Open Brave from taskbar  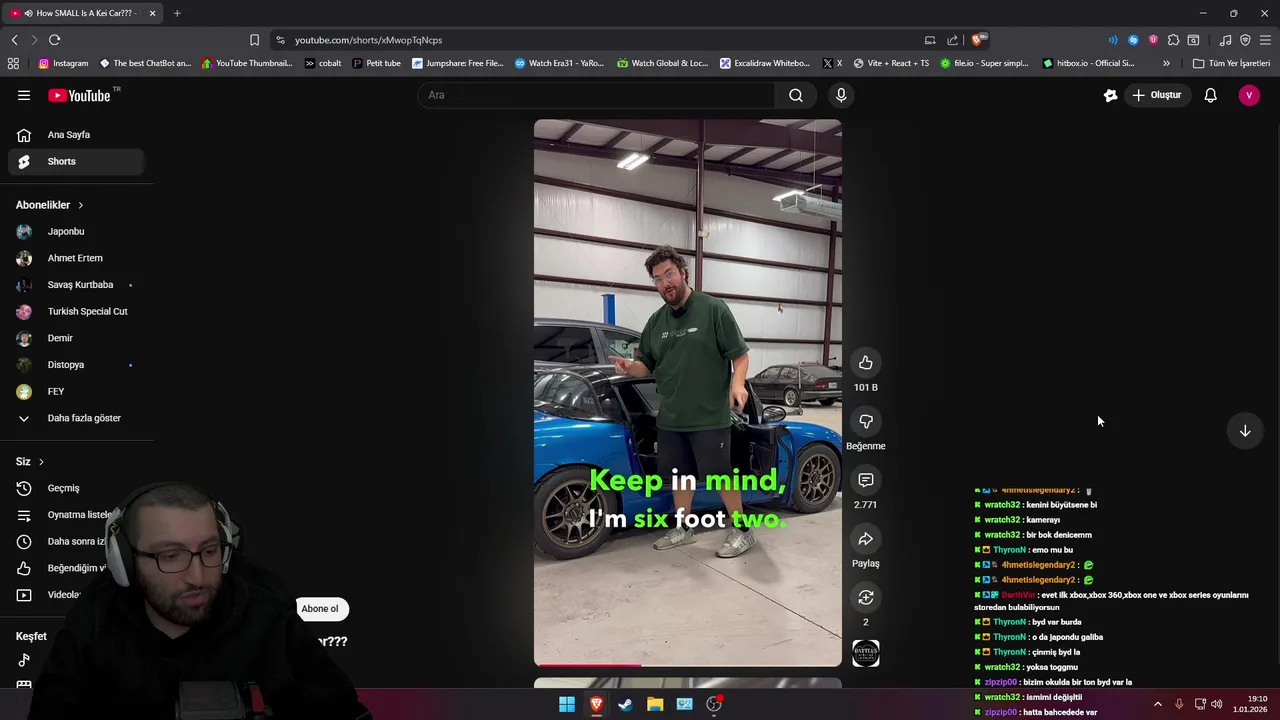(x=596, y=704)
